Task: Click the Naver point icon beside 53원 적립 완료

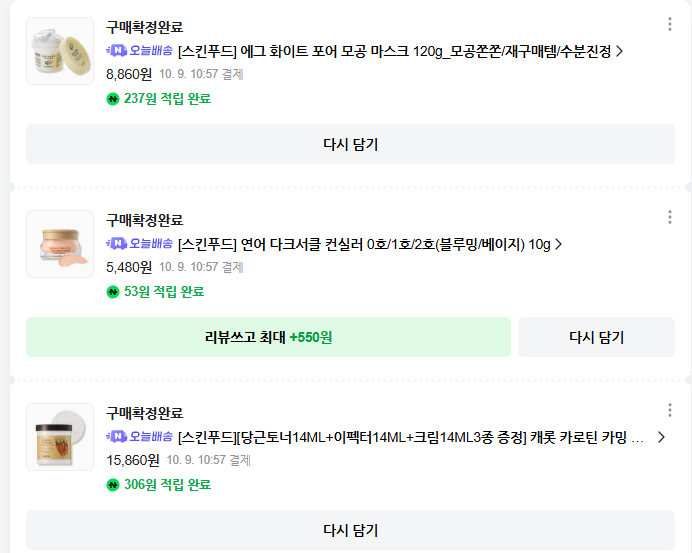Action: 113,292
